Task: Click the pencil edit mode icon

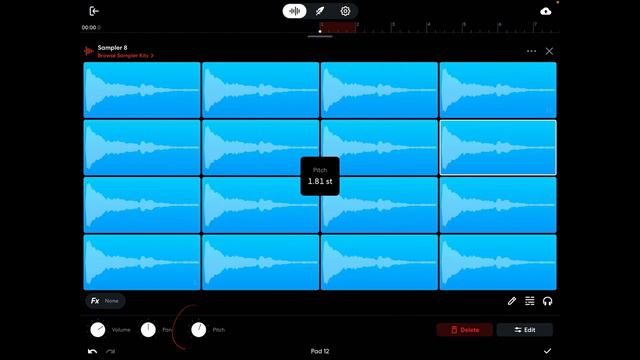Action: pos(511,301)
